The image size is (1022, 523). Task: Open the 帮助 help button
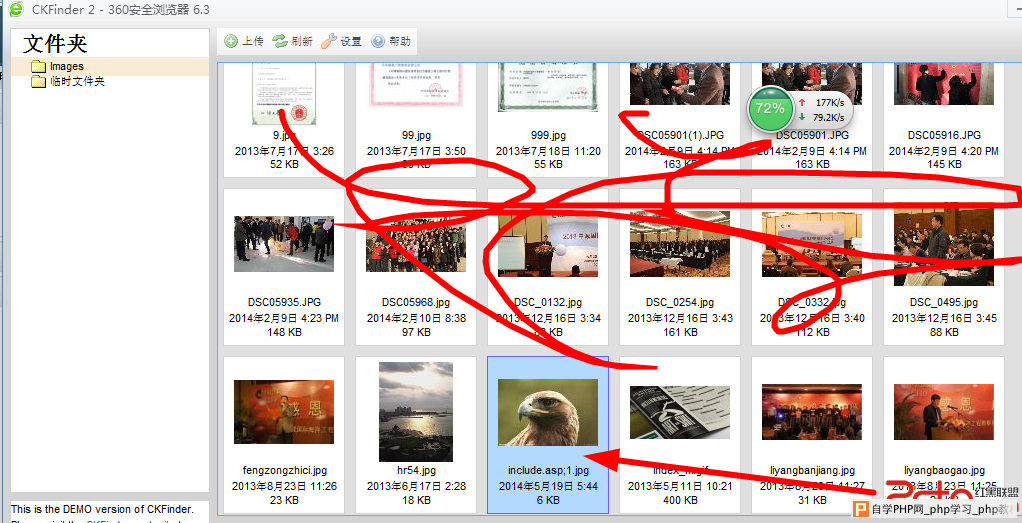(391, 41)
